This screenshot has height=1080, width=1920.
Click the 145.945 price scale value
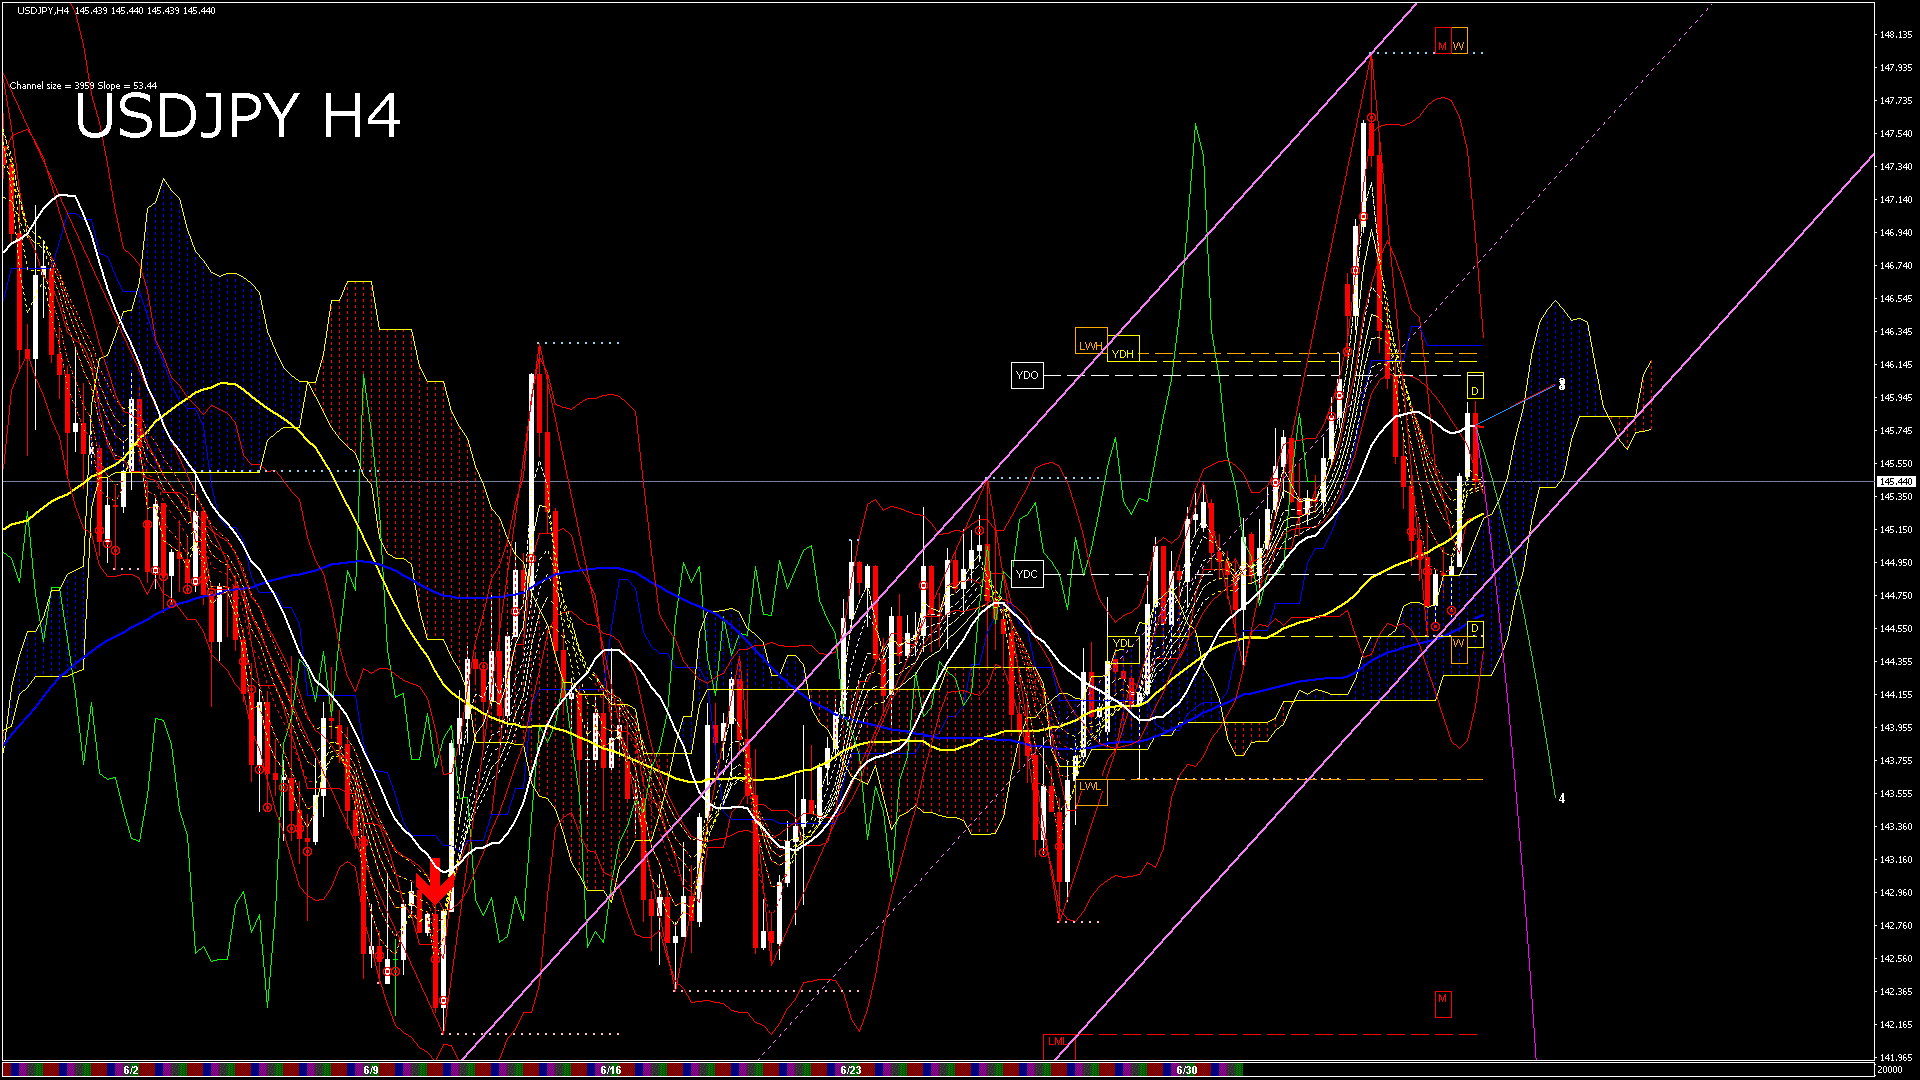[x=1896, y=398]
